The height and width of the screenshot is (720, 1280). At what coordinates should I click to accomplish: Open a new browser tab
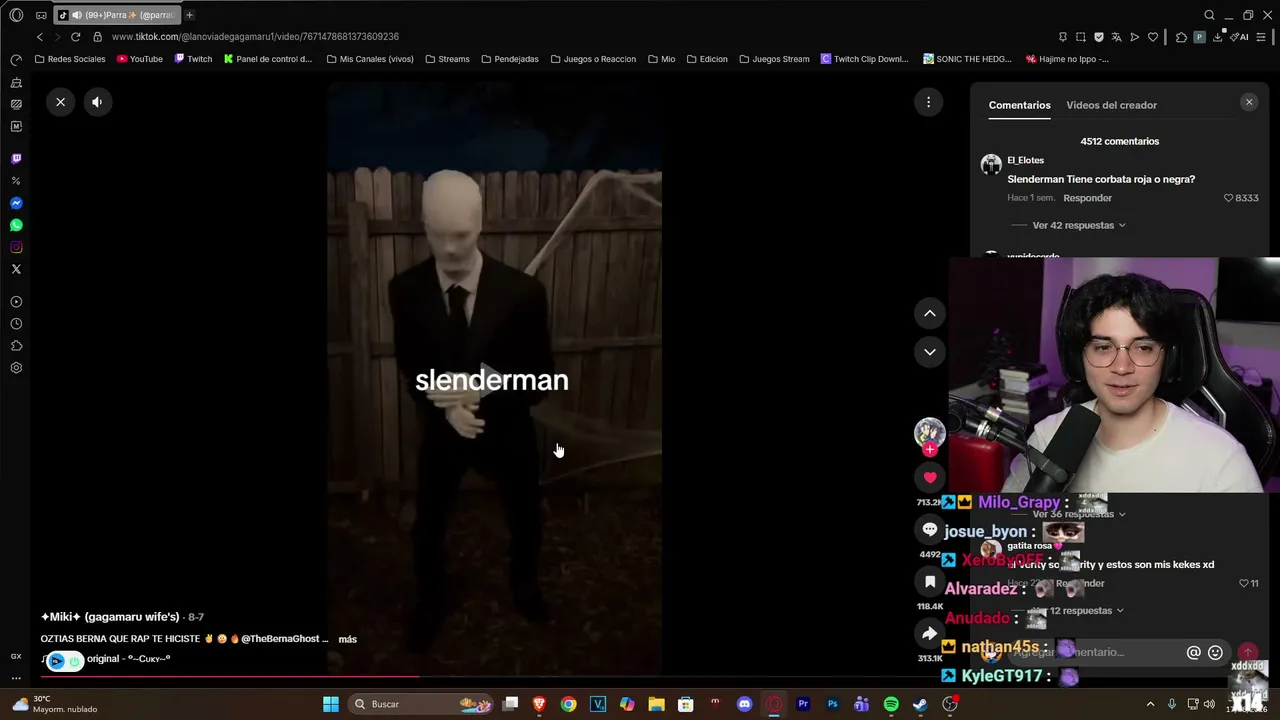pyautogui.click(x=189, y=15)
